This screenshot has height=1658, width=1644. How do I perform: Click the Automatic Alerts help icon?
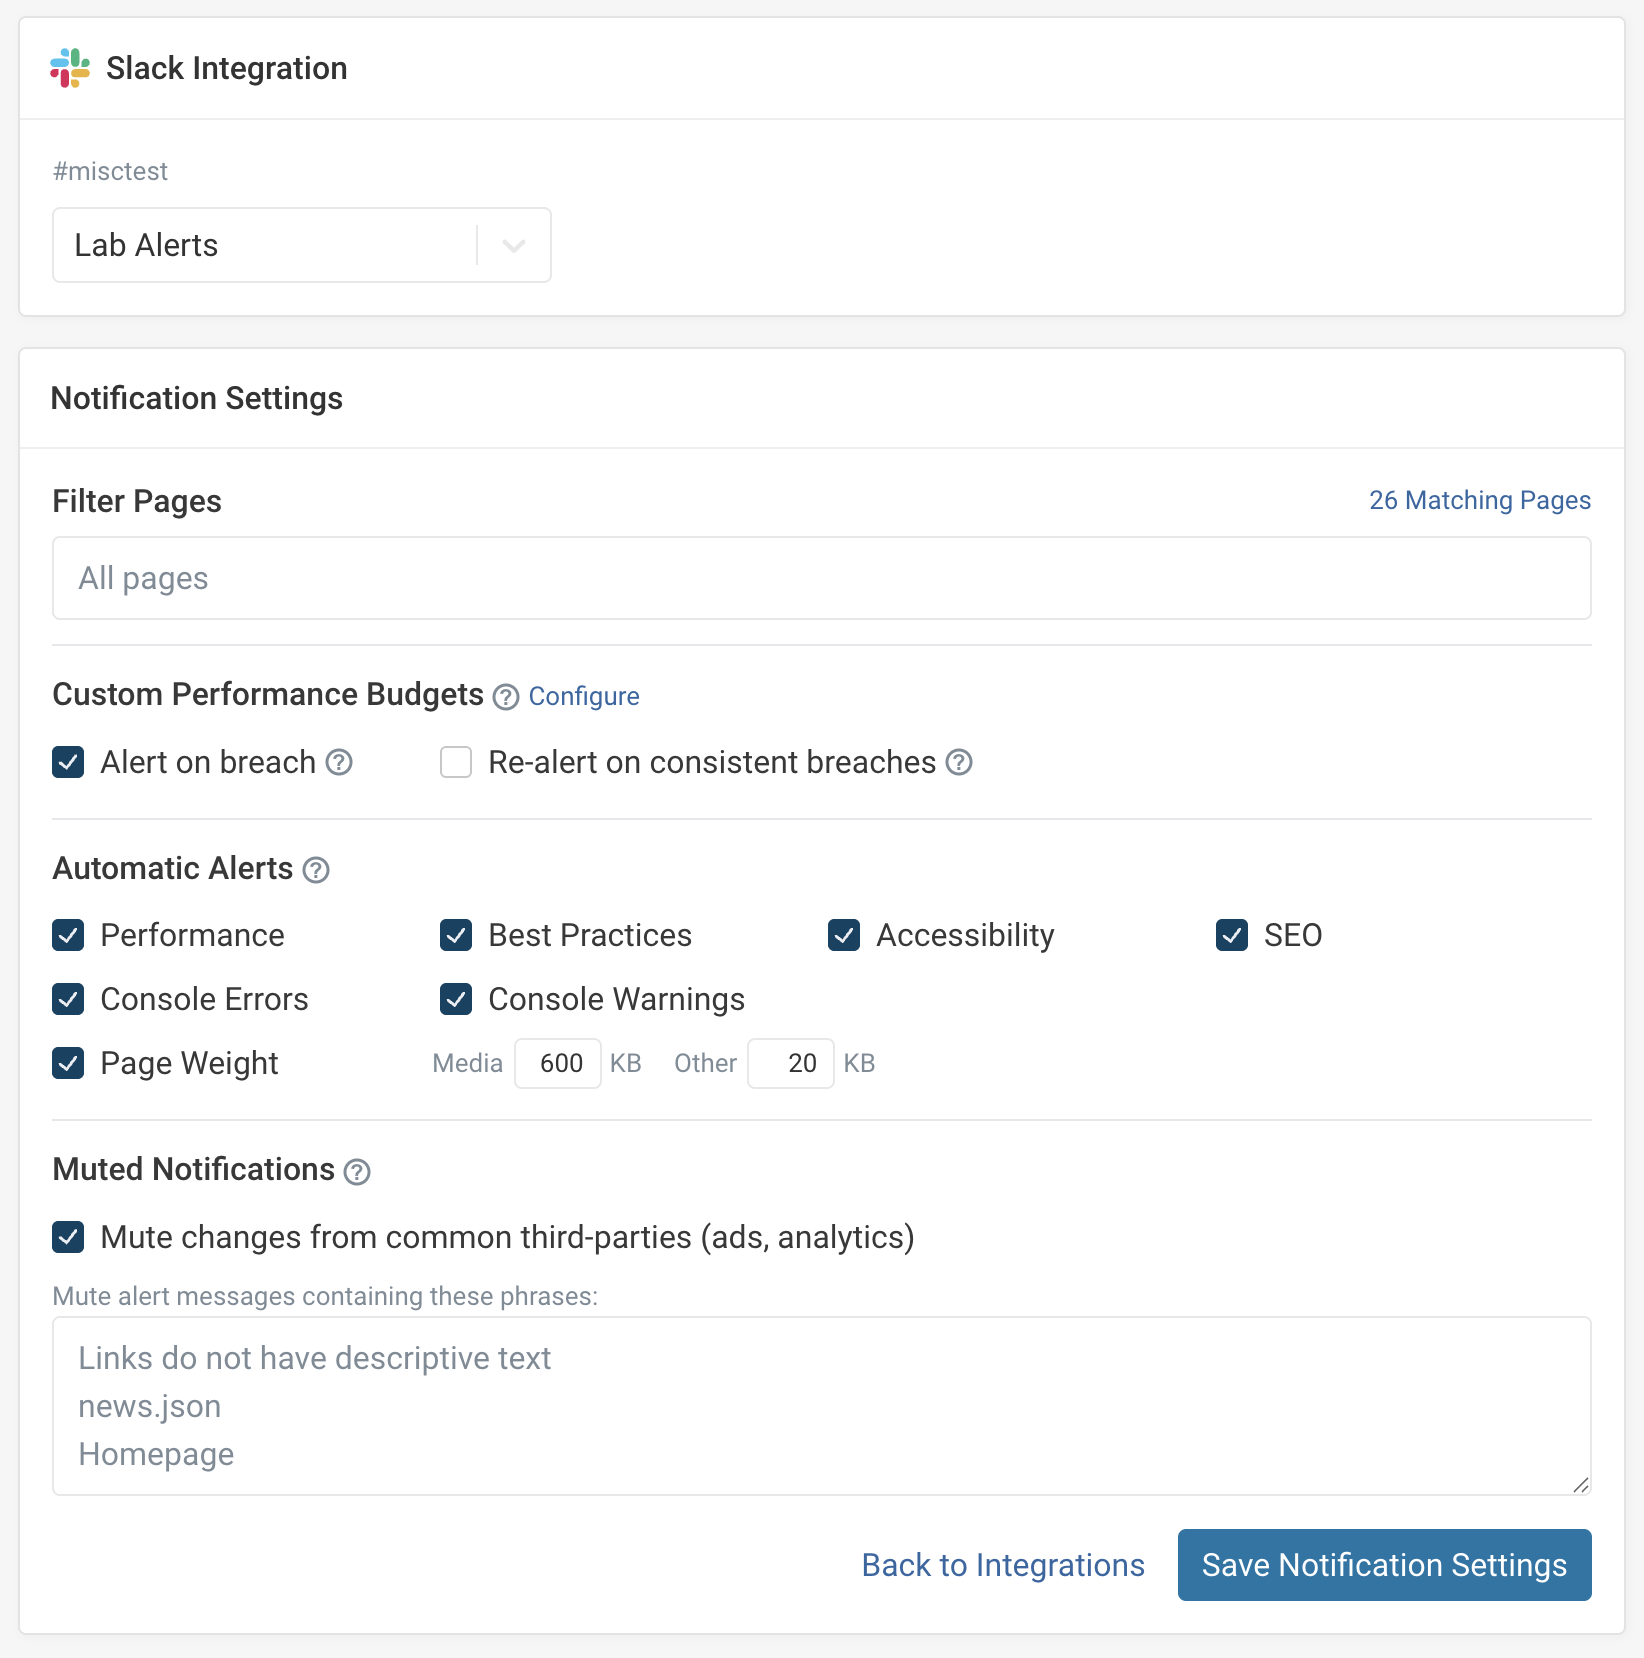[x=316, y=870]
